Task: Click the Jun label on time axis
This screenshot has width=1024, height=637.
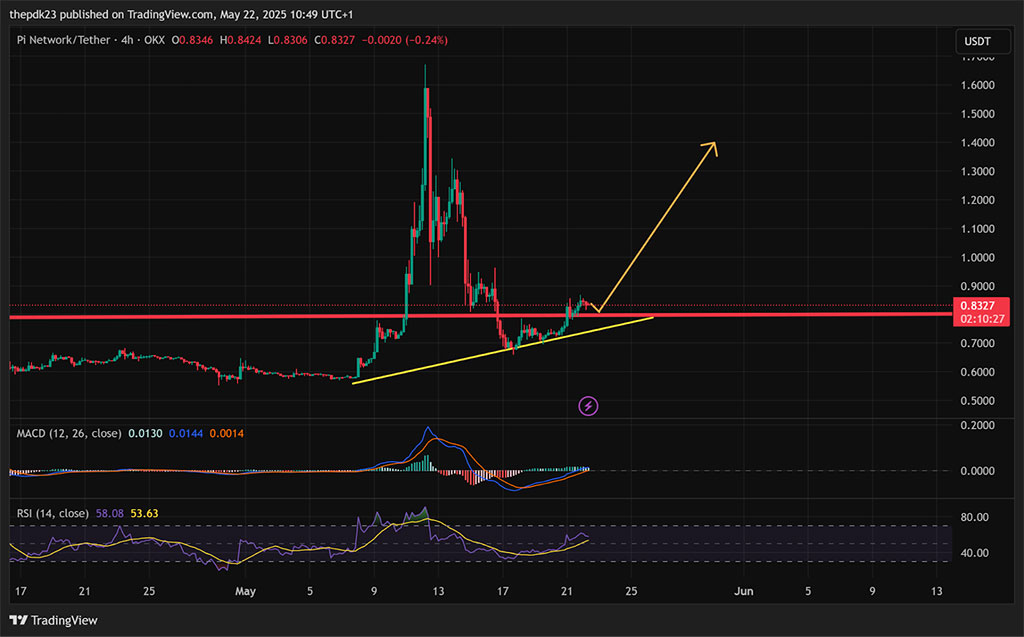Action: tap(744, 591)
